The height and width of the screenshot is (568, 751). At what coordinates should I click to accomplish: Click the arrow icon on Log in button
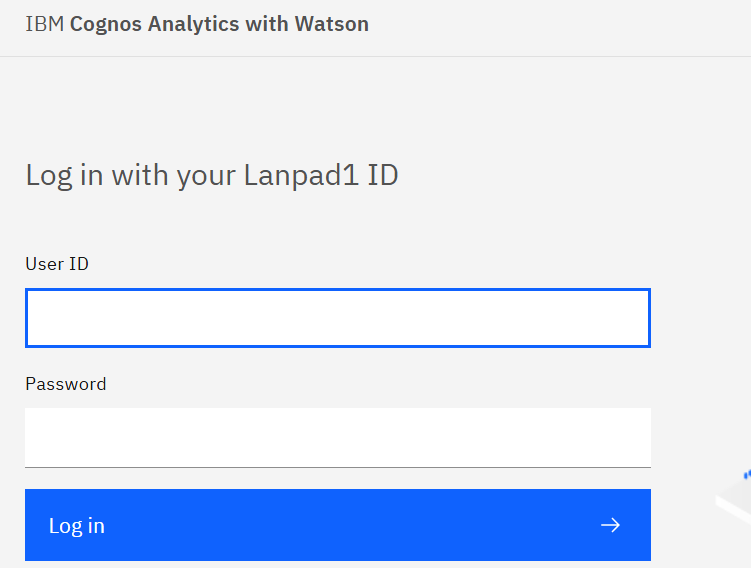click(610, 525)
